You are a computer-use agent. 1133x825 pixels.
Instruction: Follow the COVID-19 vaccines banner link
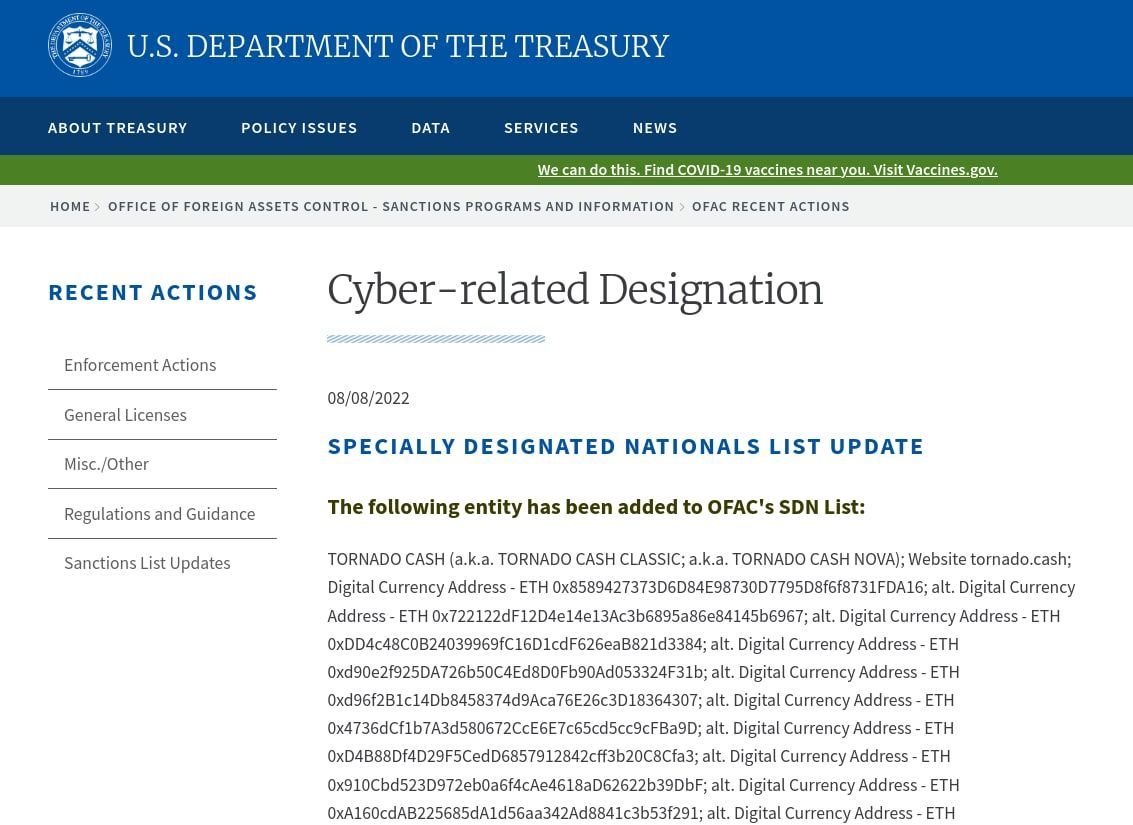click(767, 169)
